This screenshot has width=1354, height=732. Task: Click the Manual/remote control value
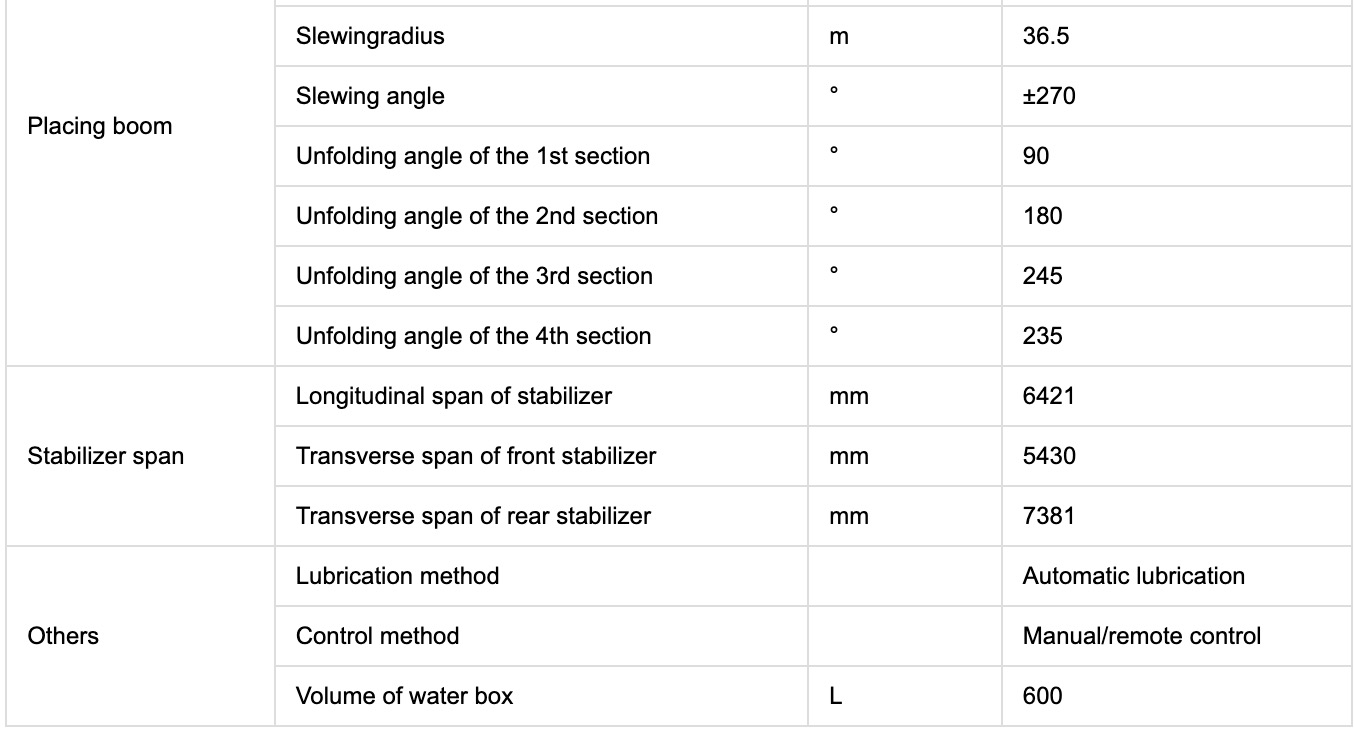tap(1142, 637)
